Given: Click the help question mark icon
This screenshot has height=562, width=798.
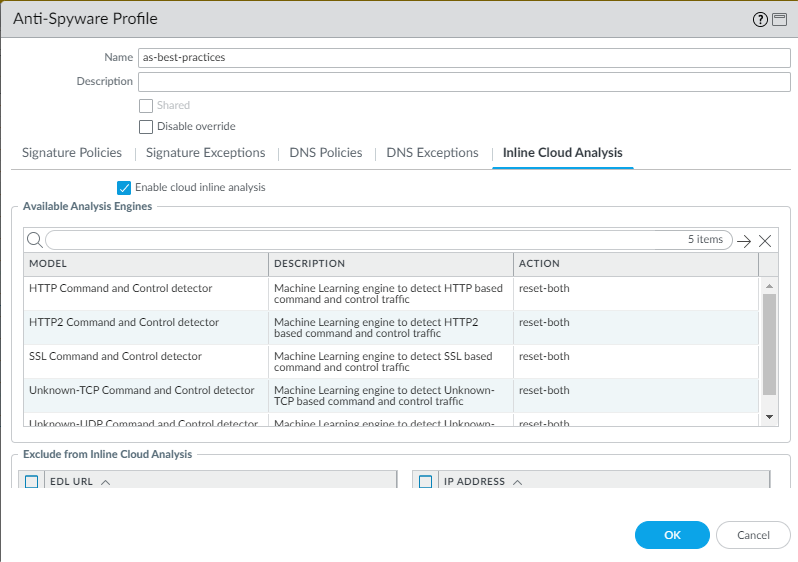Looking at the screenshot, I should click(x=759, y=19).
